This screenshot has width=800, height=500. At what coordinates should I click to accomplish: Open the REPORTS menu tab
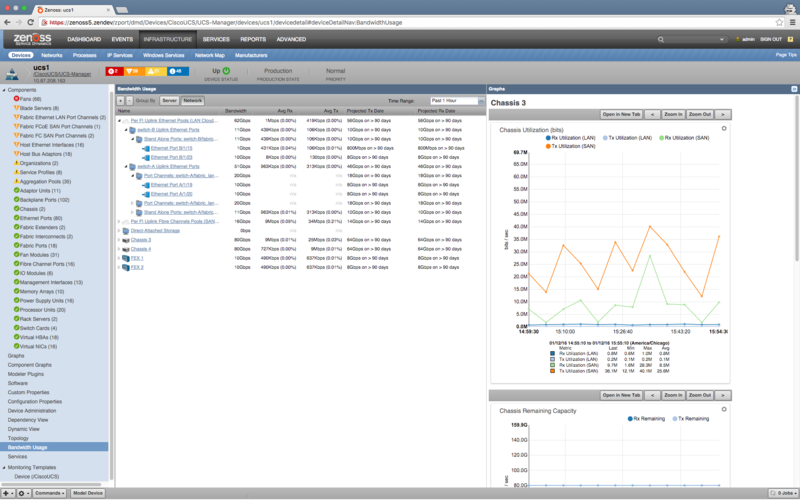pyautogui.click(x=253, y=39)
